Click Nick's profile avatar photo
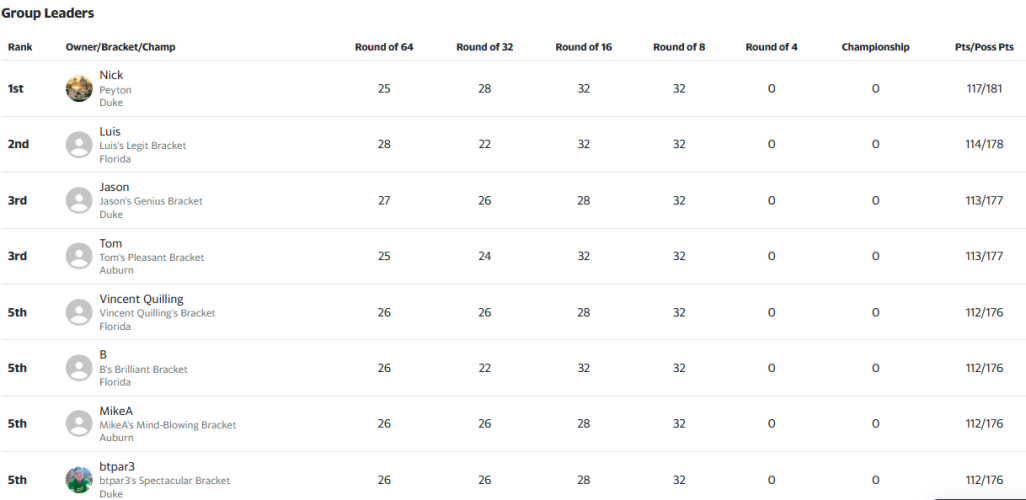This screenshot has height=500, width=1026. click(x=79, y=88)
